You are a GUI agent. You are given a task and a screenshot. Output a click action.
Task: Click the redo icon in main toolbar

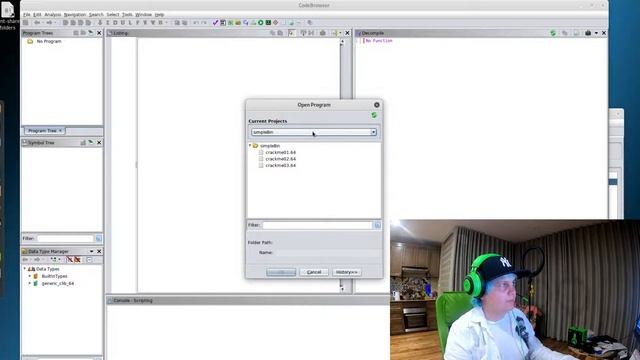point(204,23)
